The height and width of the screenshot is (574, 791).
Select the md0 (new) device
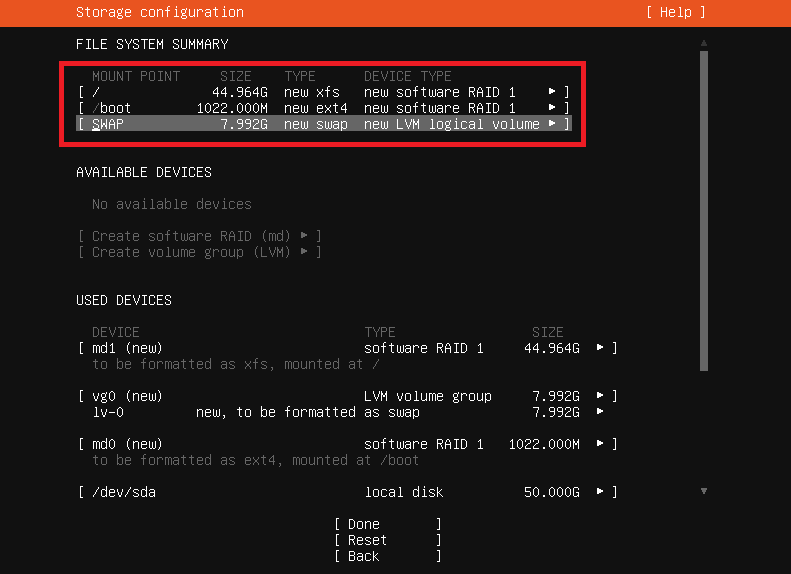click(348, 444)
